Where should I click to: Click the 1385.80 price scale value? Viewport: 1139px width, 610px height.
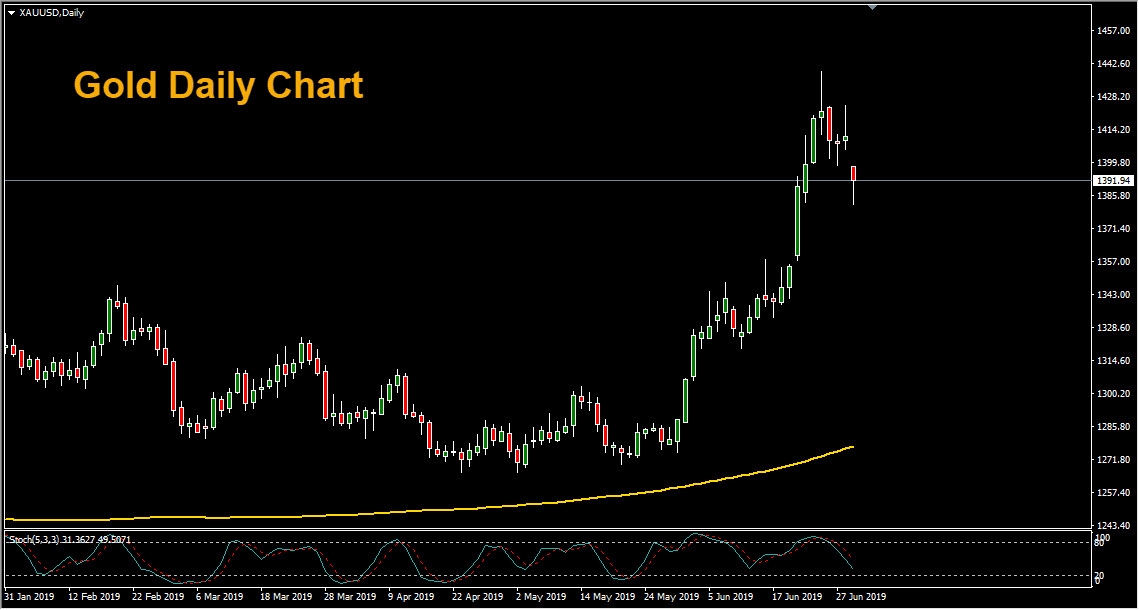1113,196
